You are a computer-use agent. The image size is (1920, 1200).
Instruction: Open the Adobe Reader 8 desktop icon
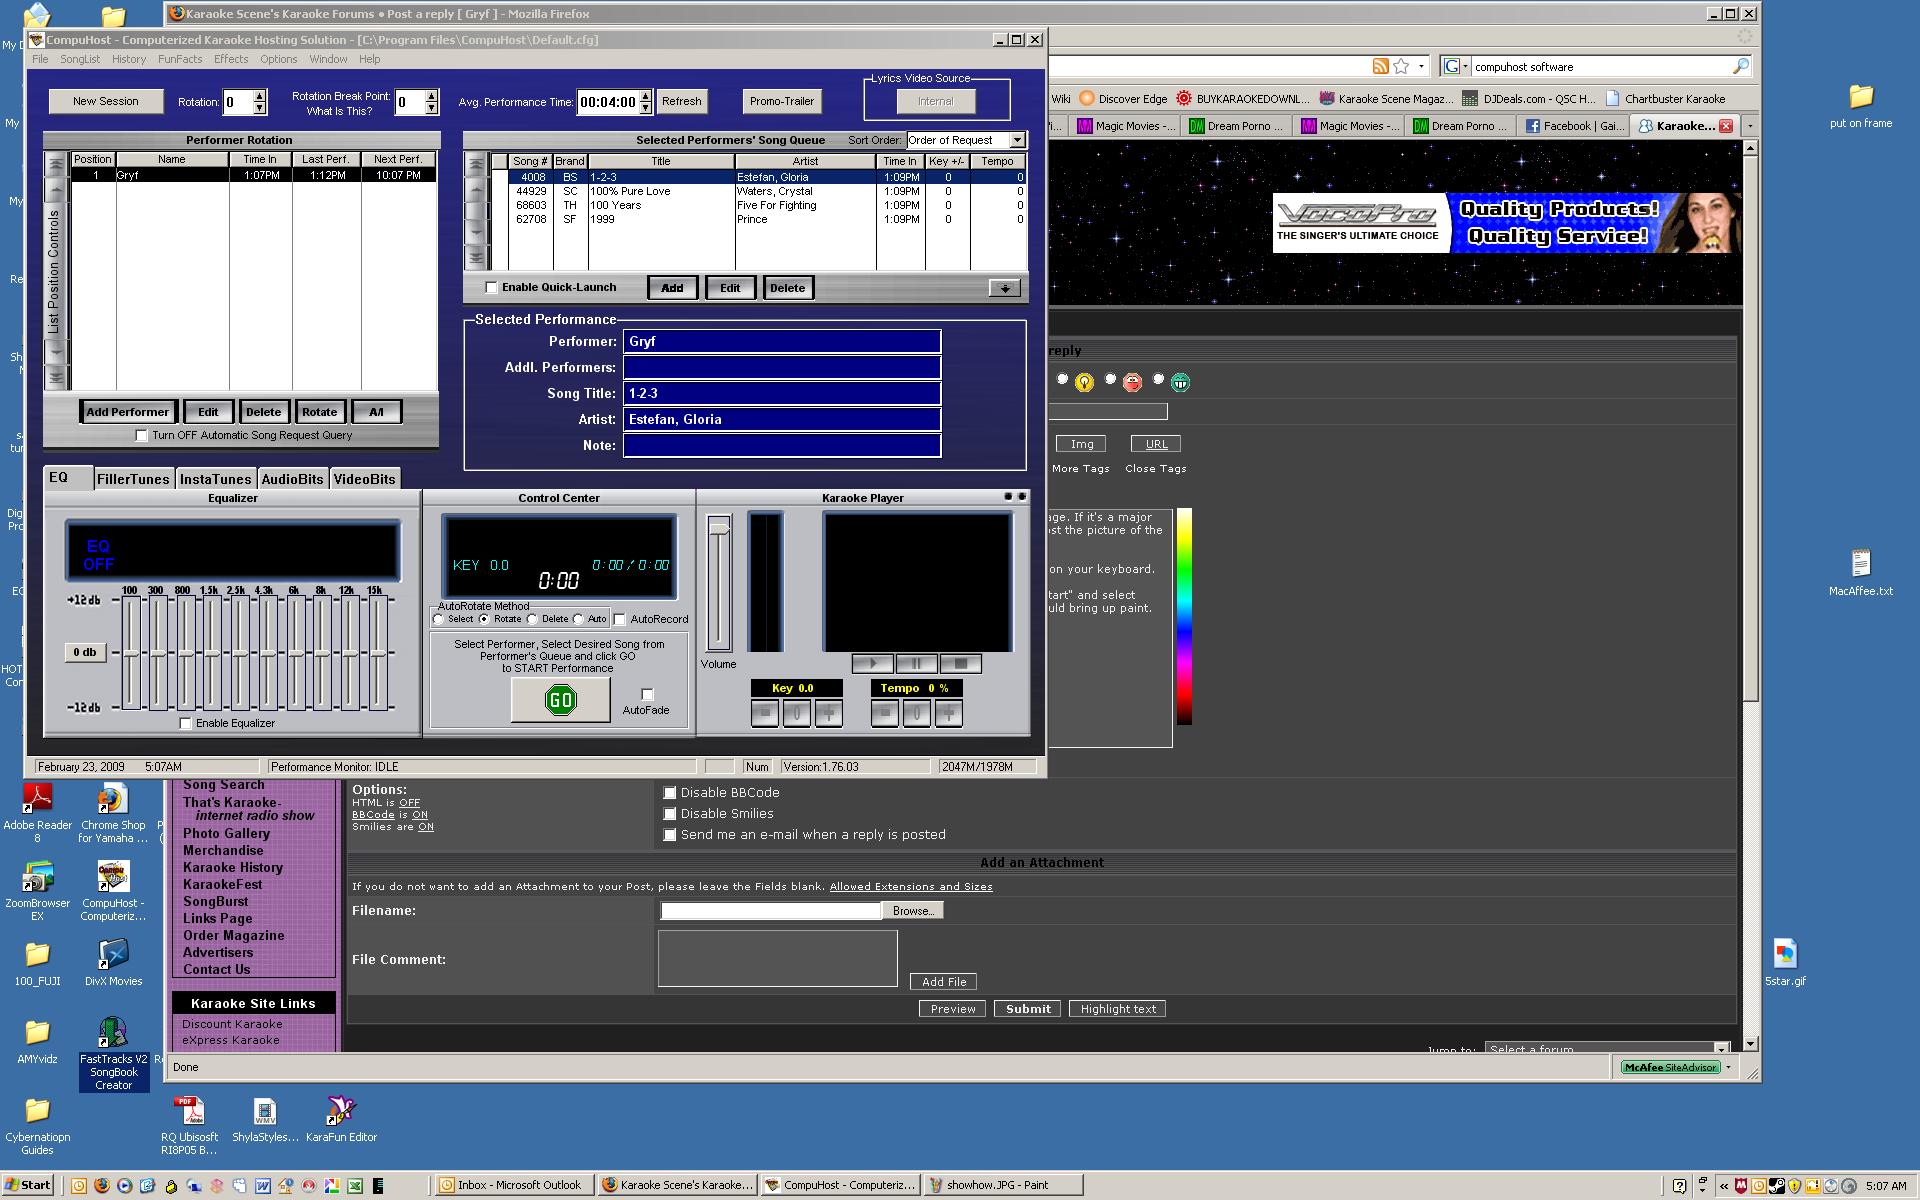(x=37, y=800)
